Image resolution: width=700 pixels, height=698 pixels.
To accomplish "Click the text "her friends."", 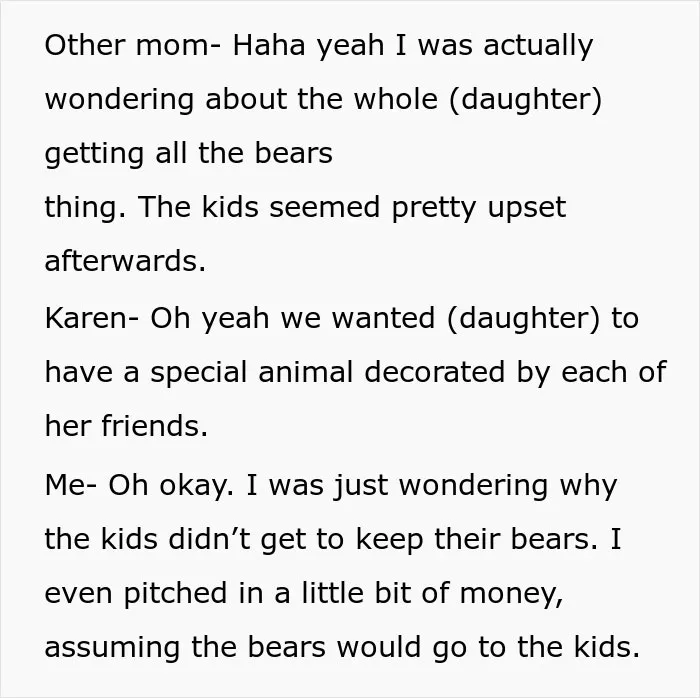I will (126, 426).
